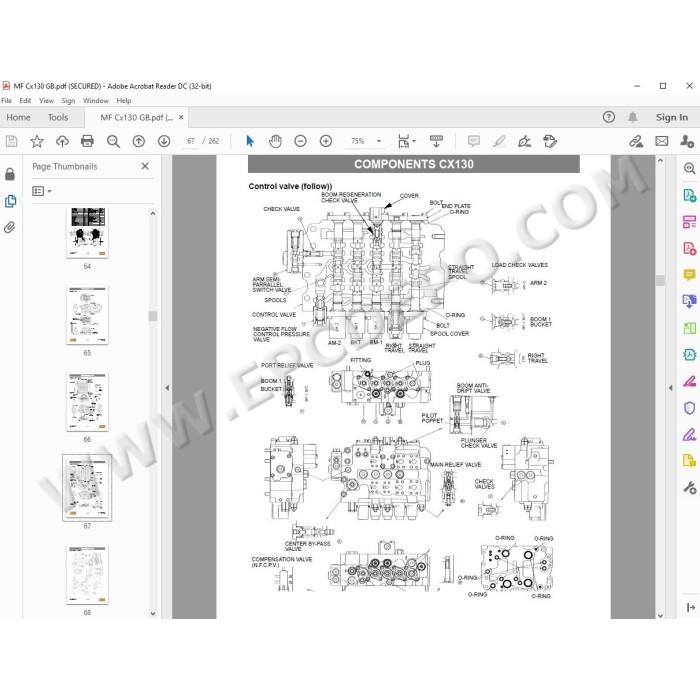Add file to starred bookmarks
Screen dimensions: 700x700
(37, 142)
